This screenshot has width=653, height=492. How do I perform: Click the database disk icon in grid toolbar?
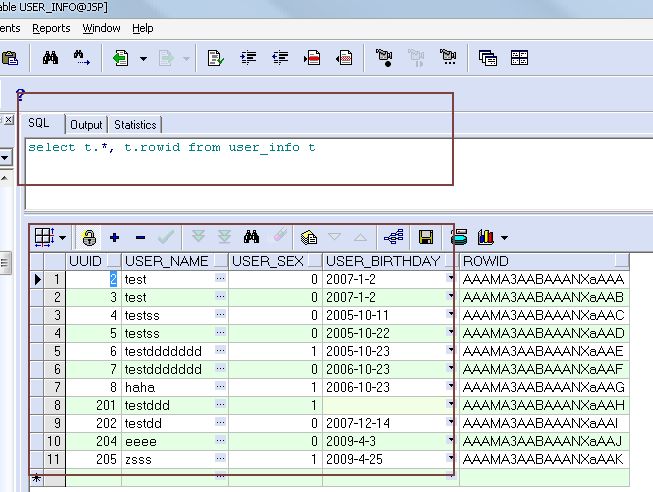point(459,237)
